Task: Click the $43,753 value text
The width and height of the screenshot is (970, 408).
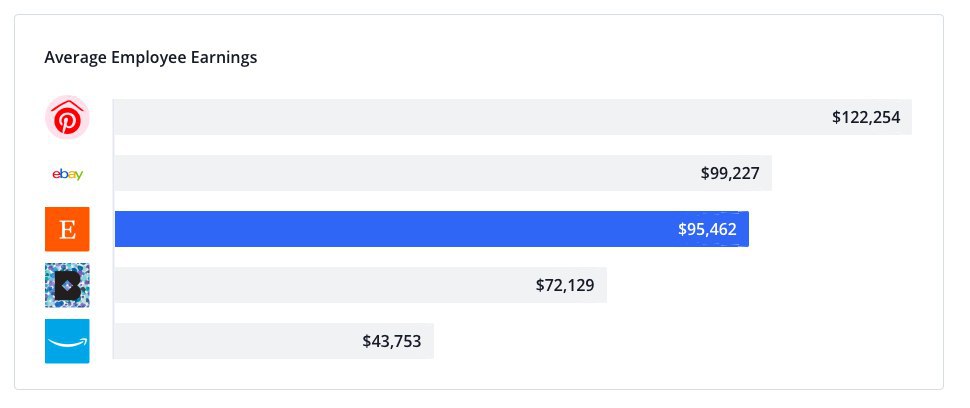Action: (x=392, y=341)
